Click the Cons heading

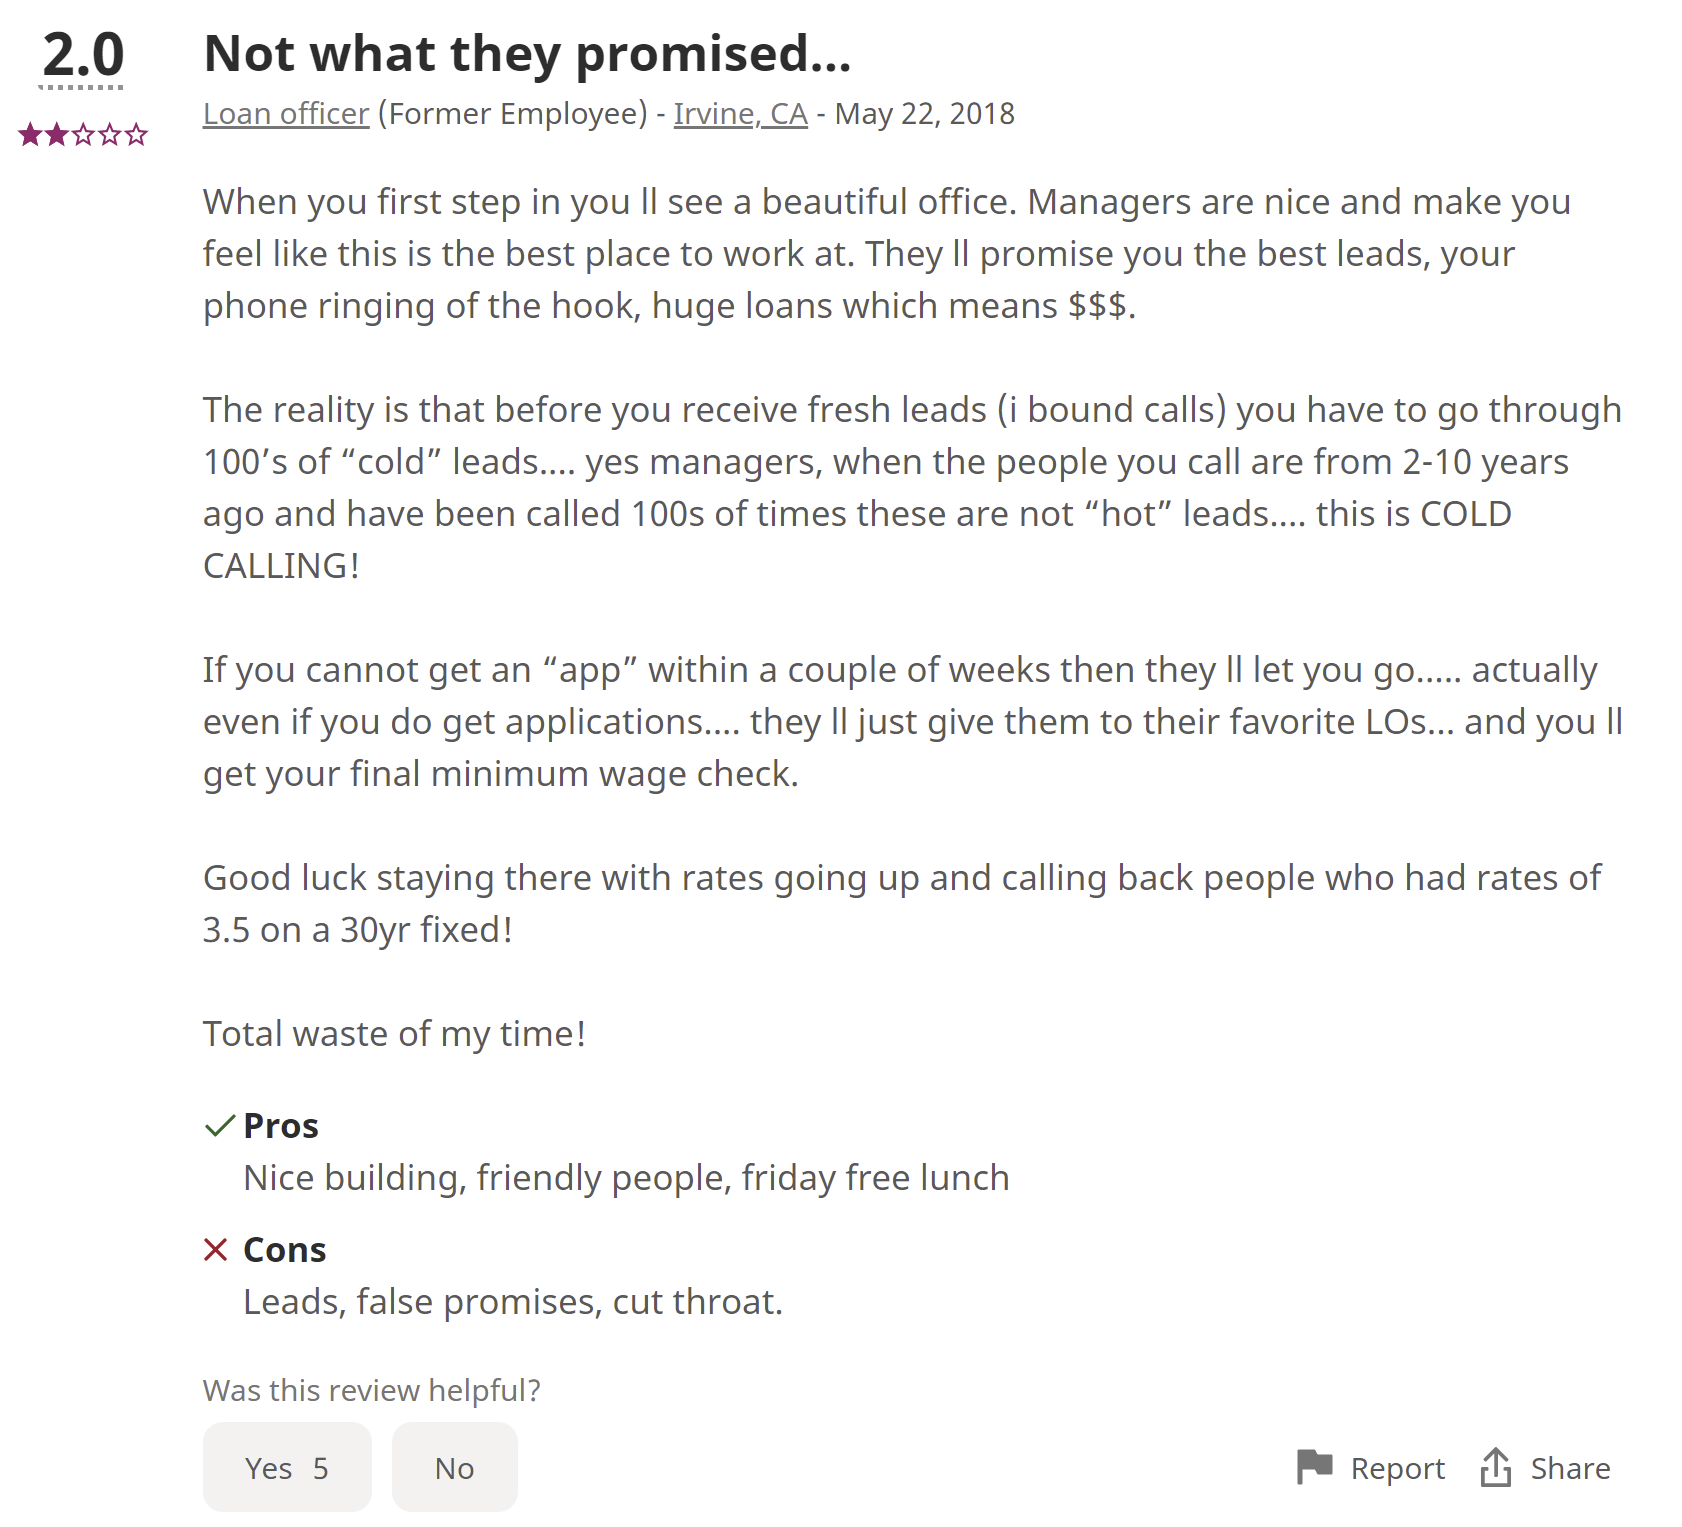click(x=285, y=1250)
